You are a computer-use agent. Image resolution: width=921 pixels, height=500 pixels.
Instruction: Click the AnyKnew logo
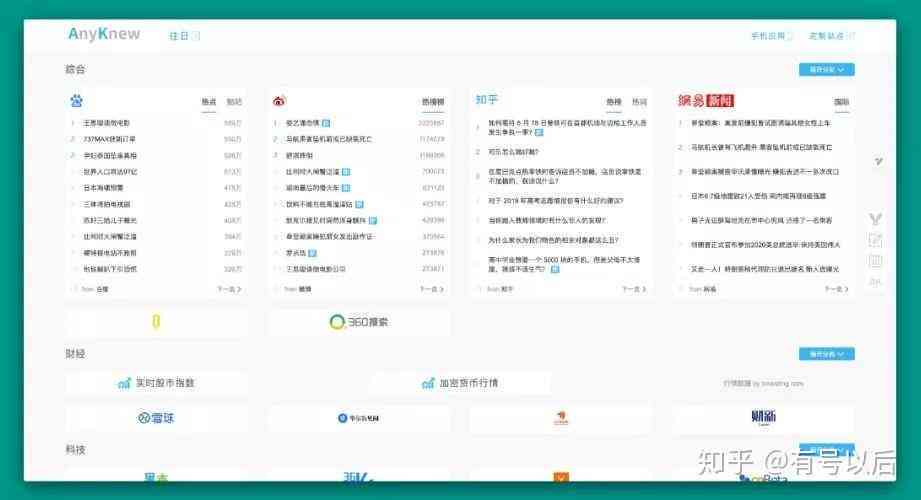pyautogui.click(x=104, y=34)
